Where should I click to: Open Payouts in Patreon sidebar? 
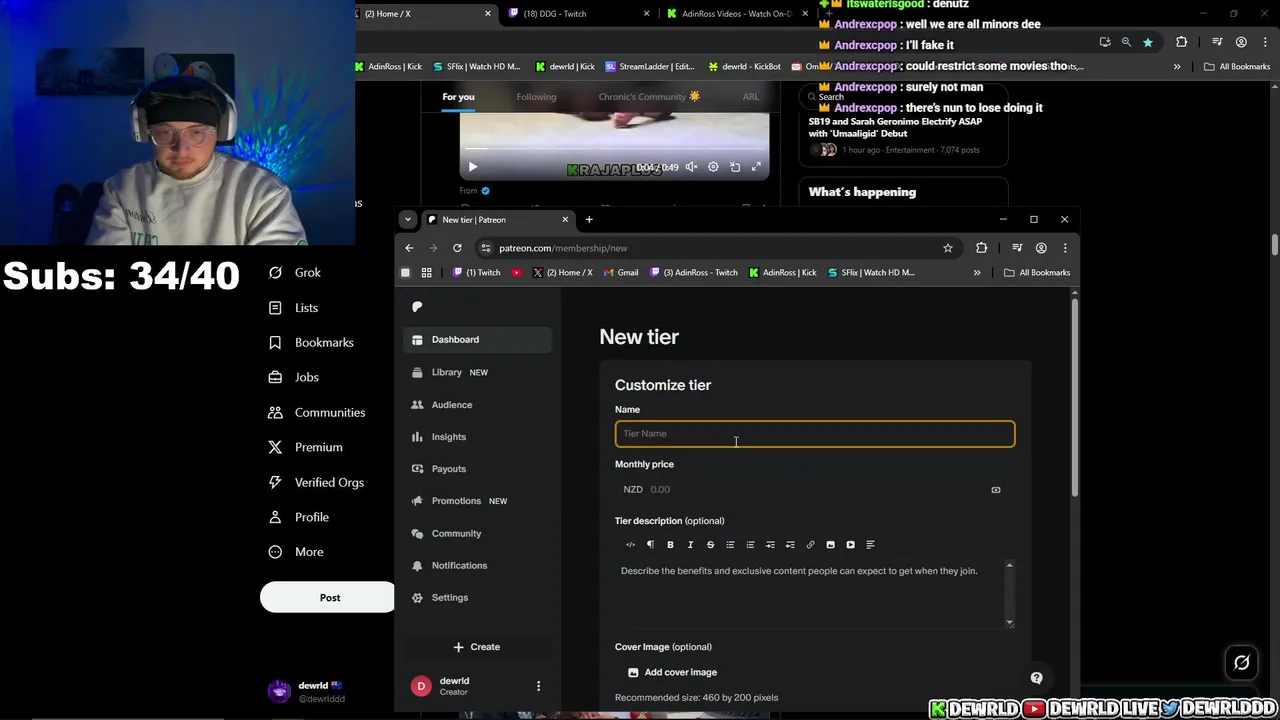[x=478, y=469]
